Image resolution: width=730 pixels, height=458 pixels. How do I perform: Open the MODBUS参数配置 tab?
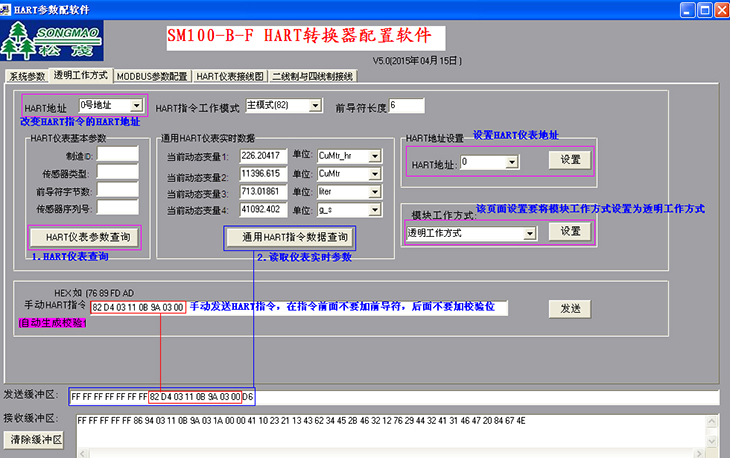152,76
